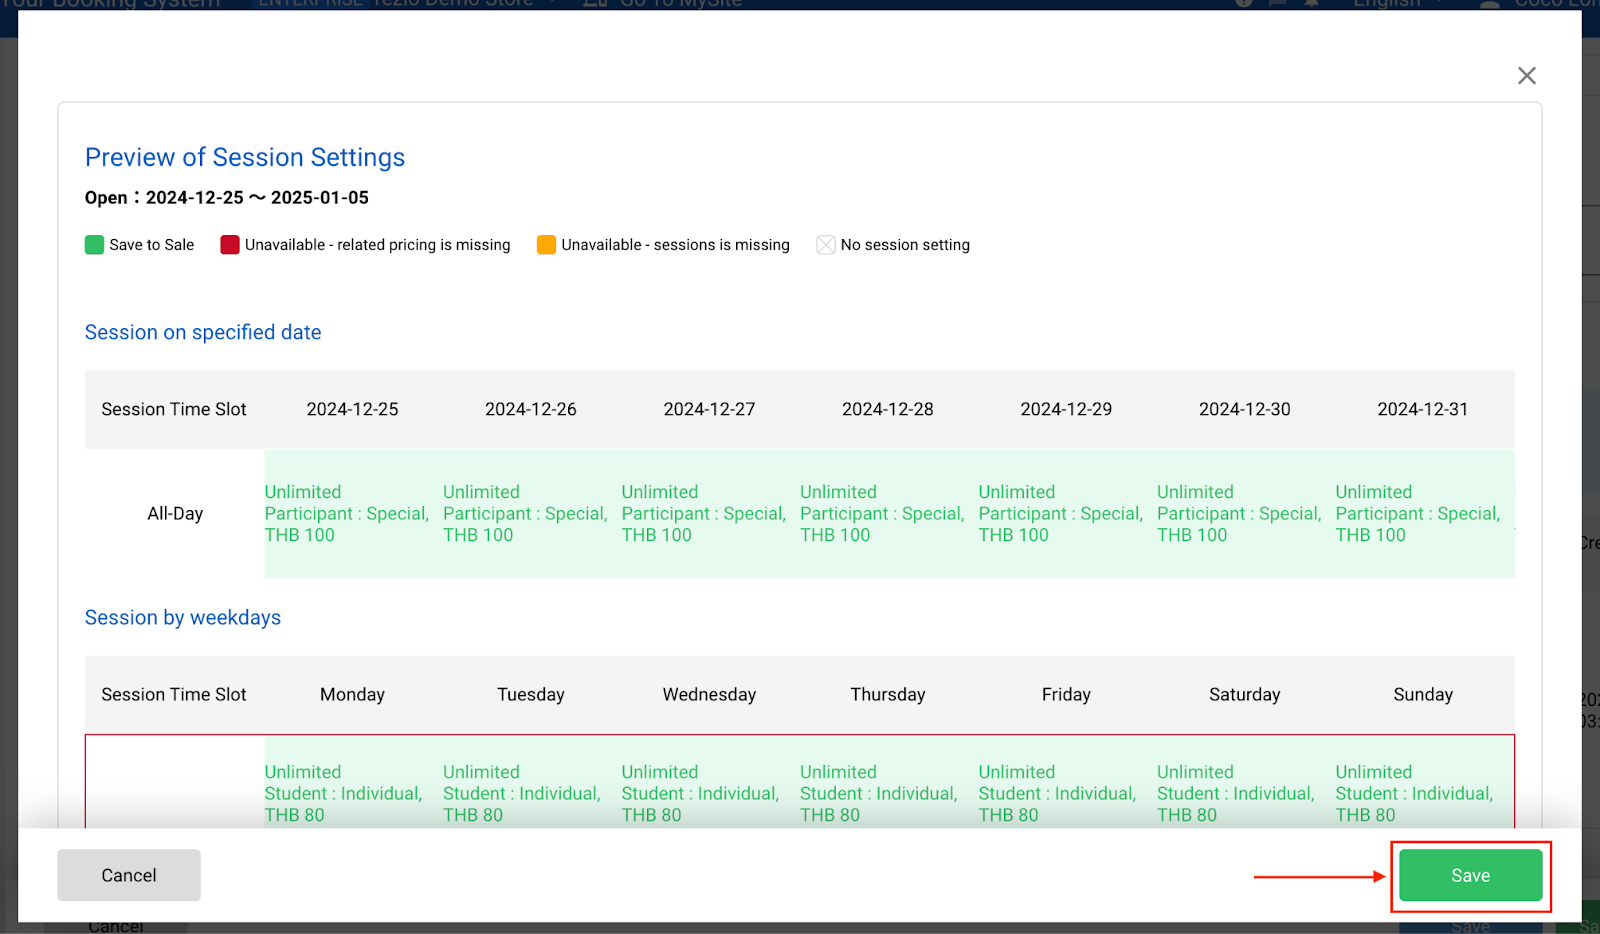
Task: Click the green Save to Sale legend swatch
Action: [x=95, y=245]
